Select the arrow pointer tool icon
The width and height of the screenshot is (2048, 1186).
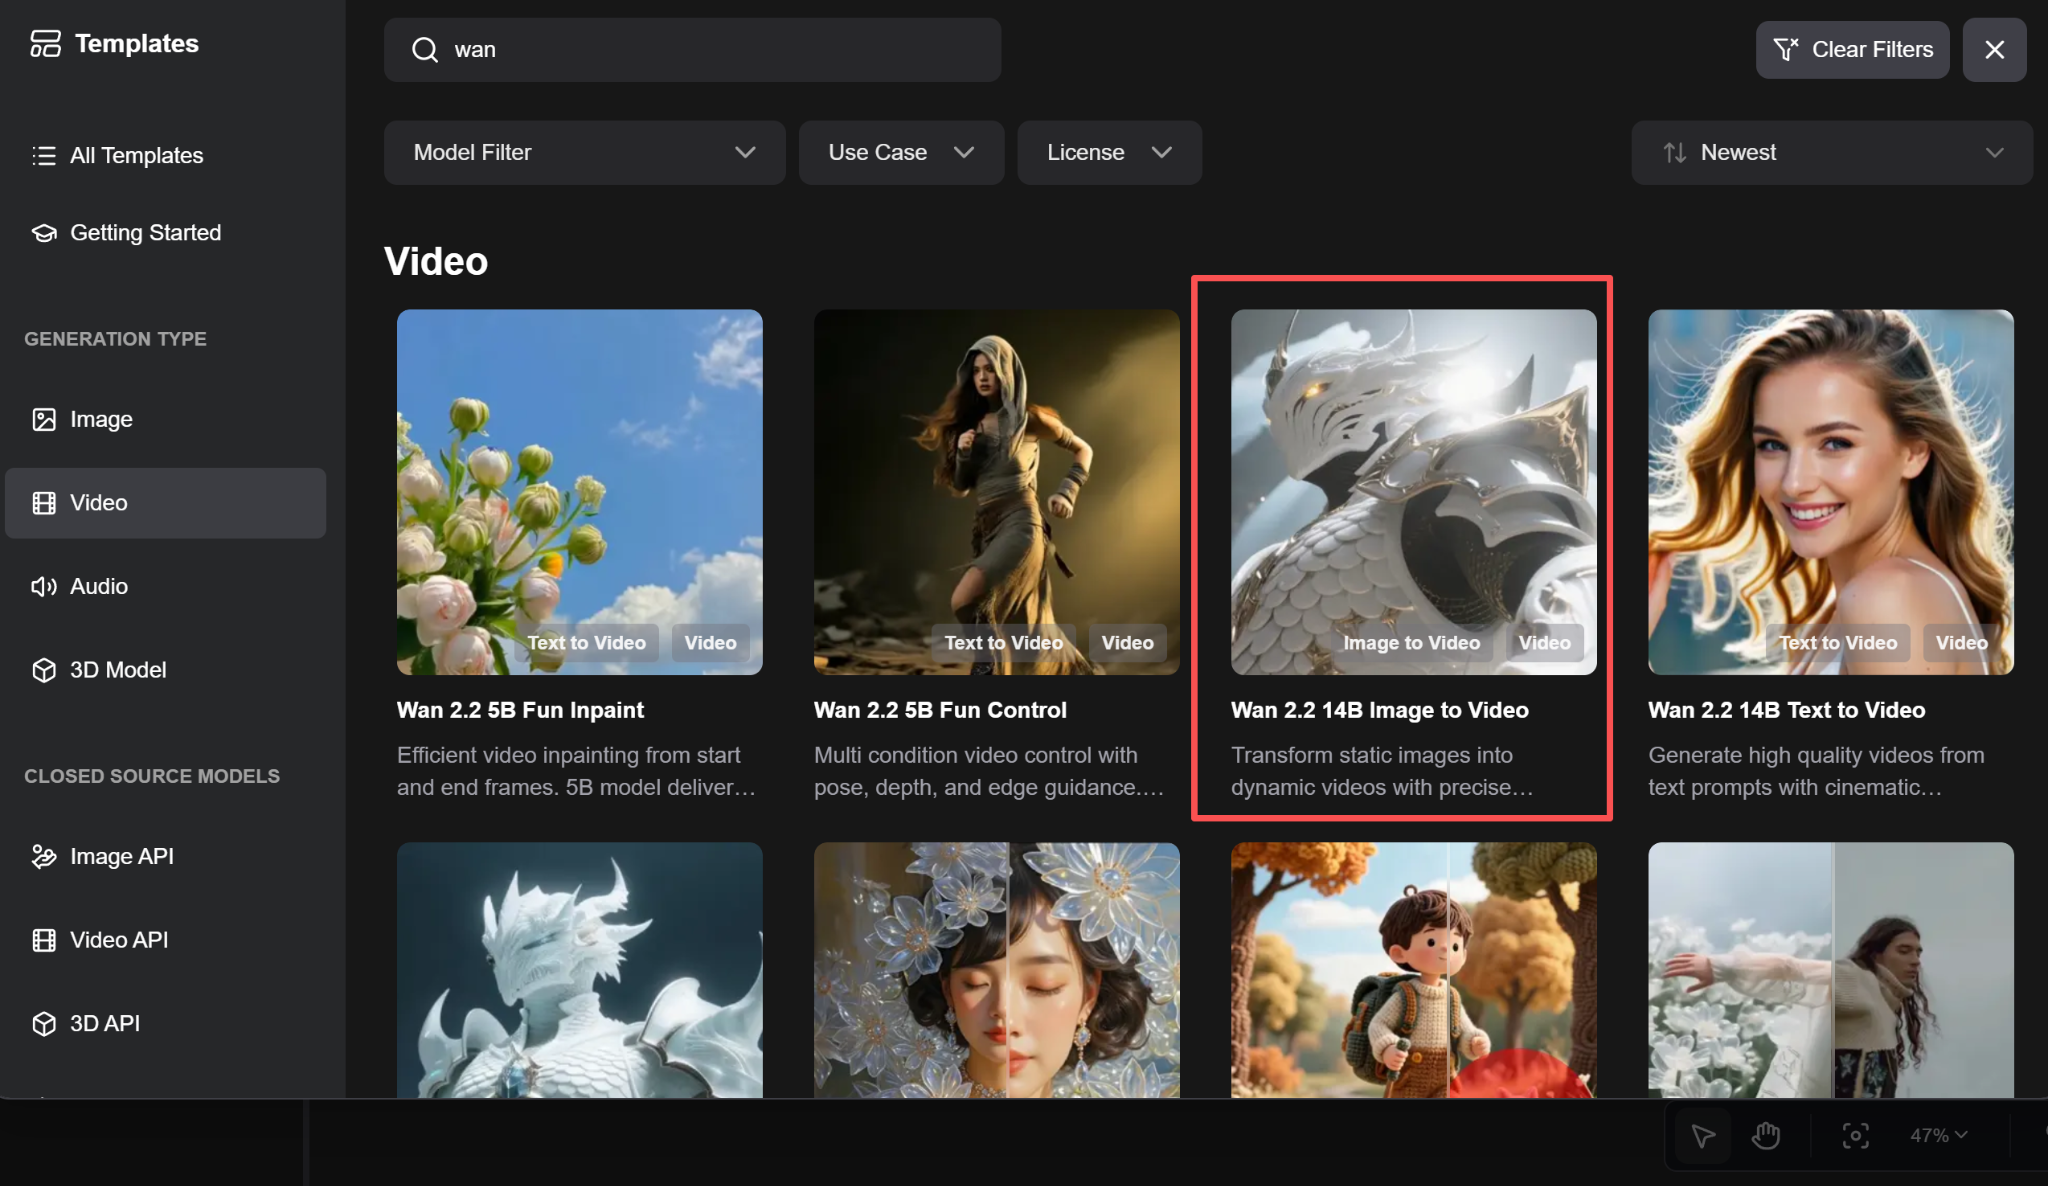[1703, 1136]
